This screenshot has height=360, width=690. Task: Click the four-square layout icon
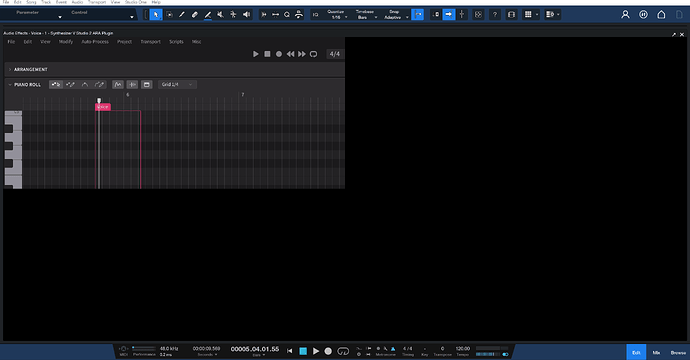[478, 15]
